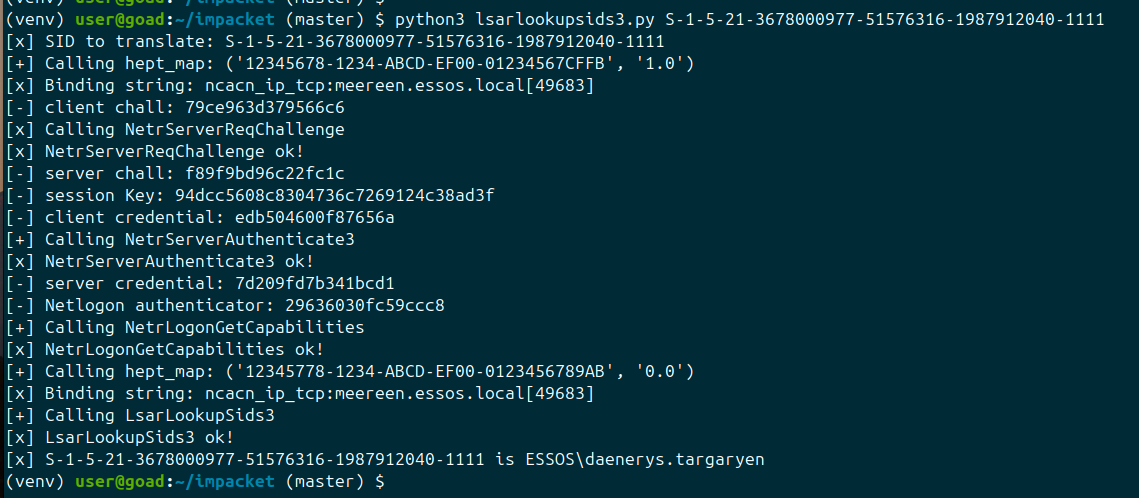Click the 'SID to translate' output line
Viewport: 1139px width, 498px height.
(335, 41)
